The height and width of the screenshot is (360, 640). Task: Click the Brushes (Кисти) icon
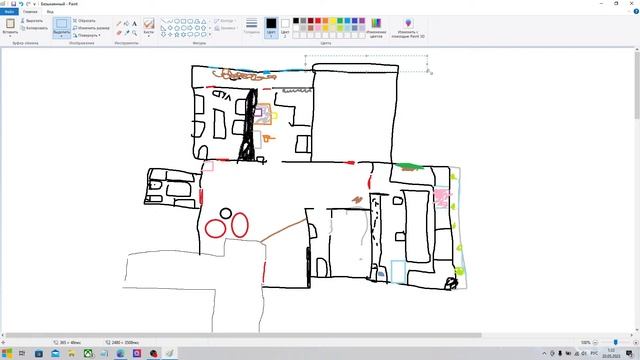coord(149,23)
